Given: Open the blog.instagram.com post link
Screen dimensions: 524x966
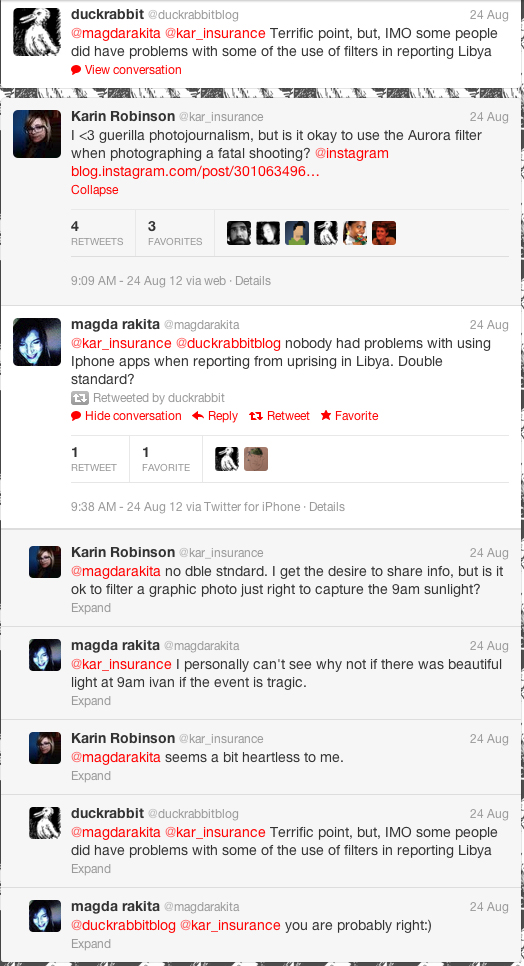Looking at the screenshot, I should [x=196, y=171].
